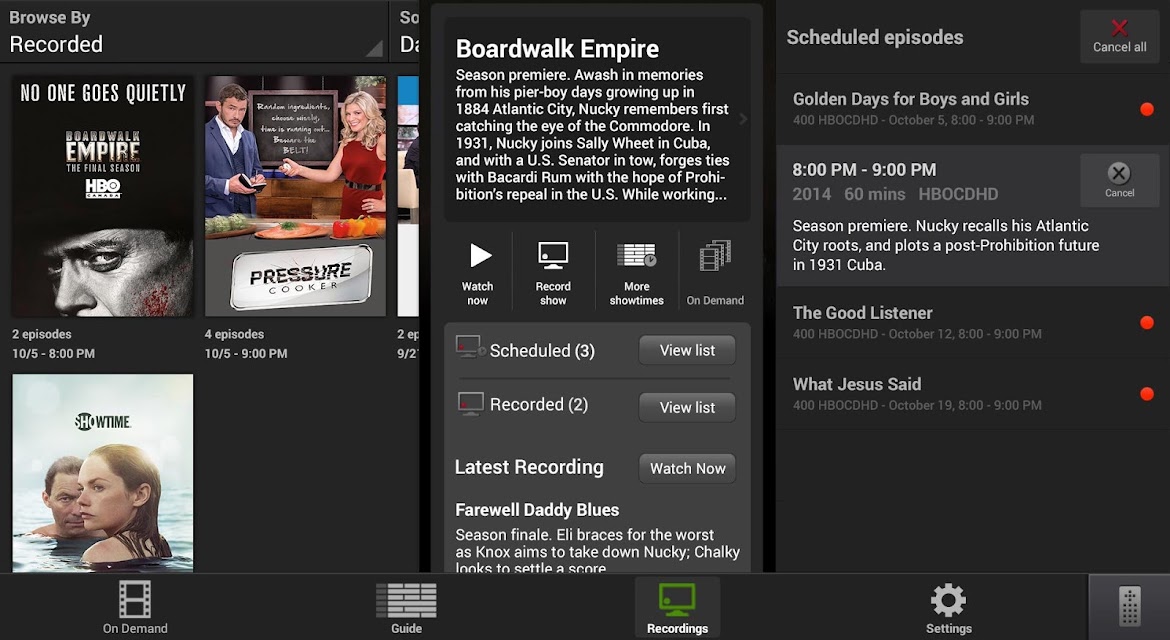
Task: Toggle recording dot for What Jesus Said
Action: point(1147,394)
